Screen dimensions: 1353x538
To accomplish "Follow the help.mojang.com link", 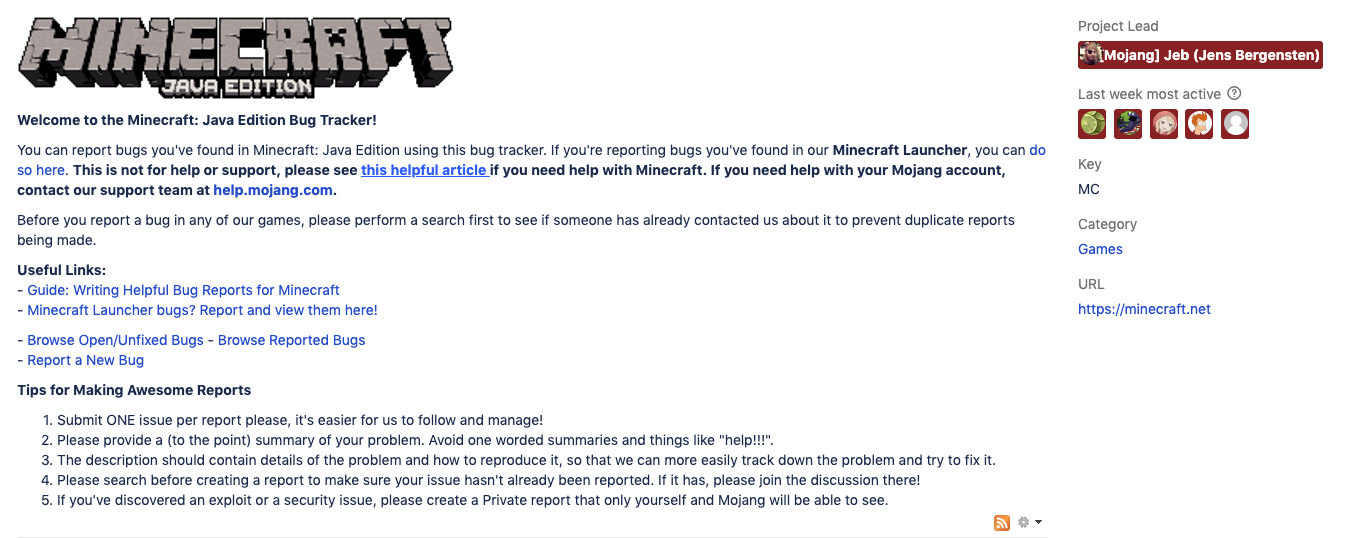I will (272, 190).
